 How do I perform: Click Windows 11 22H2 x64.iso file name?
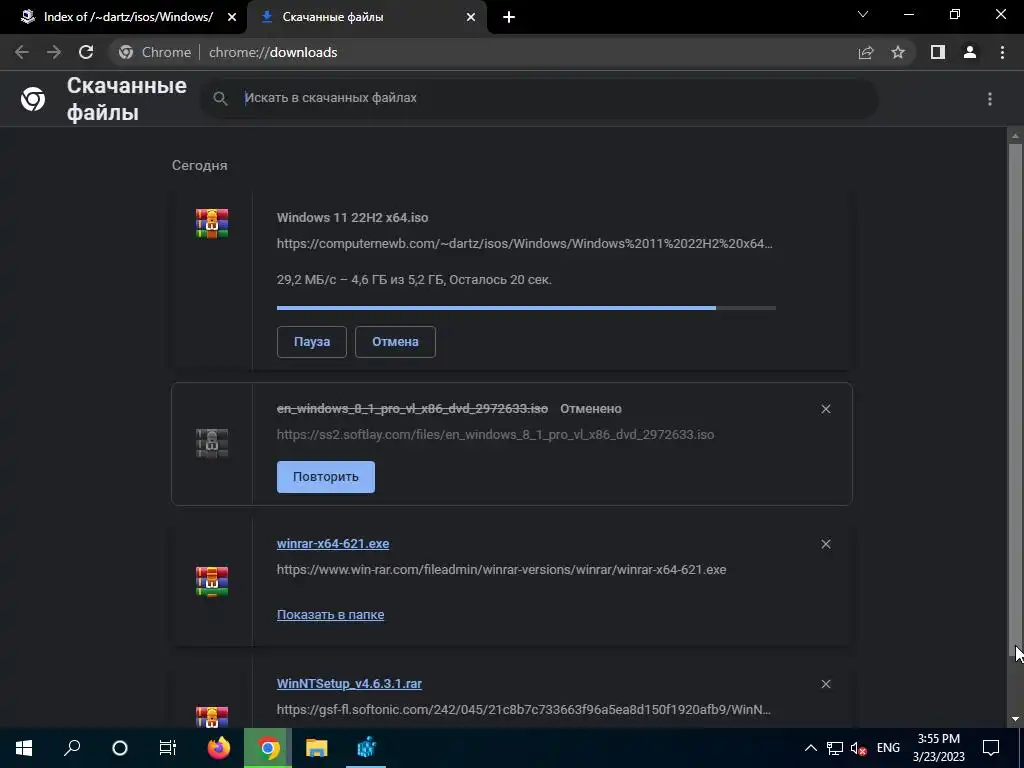(353, 217)
